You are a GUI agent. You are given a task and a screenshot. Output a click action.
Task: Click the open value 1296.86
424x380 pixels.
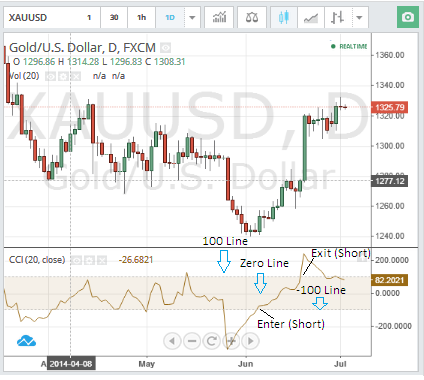click(39, 62)
